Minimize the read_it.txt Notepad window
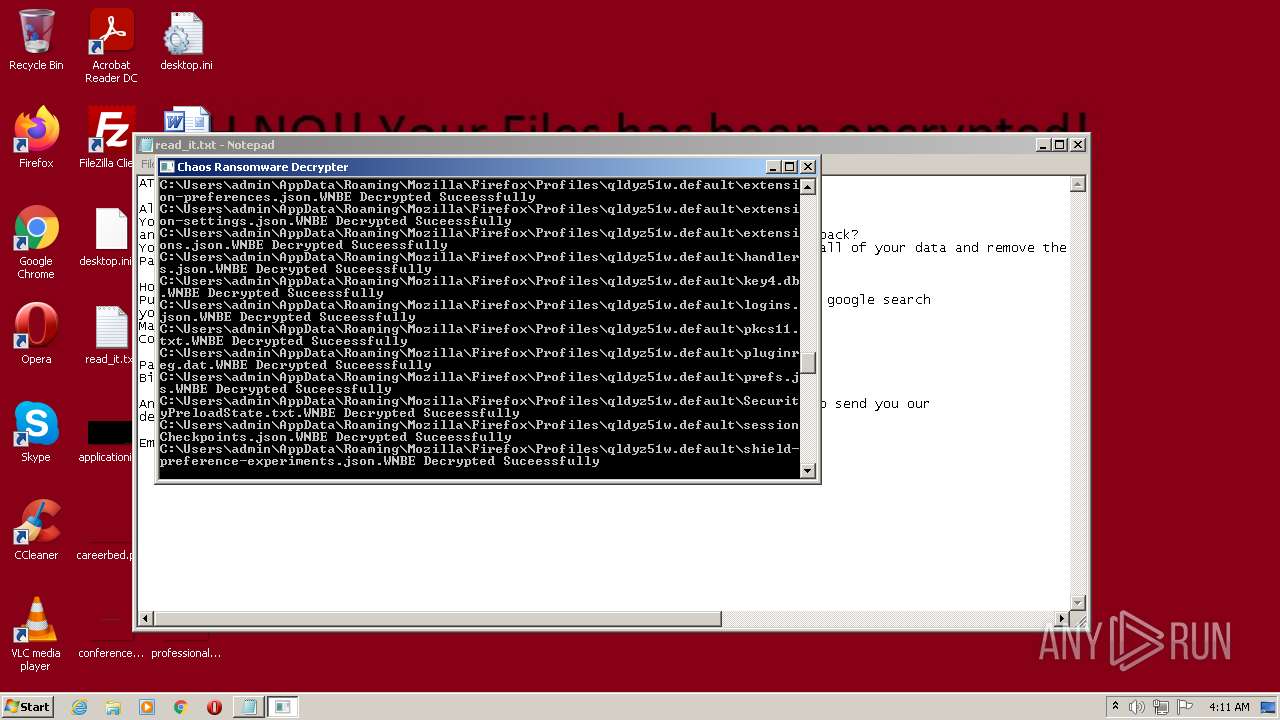This screenshot has height=720, width=1280. (x=1043, y=145)
